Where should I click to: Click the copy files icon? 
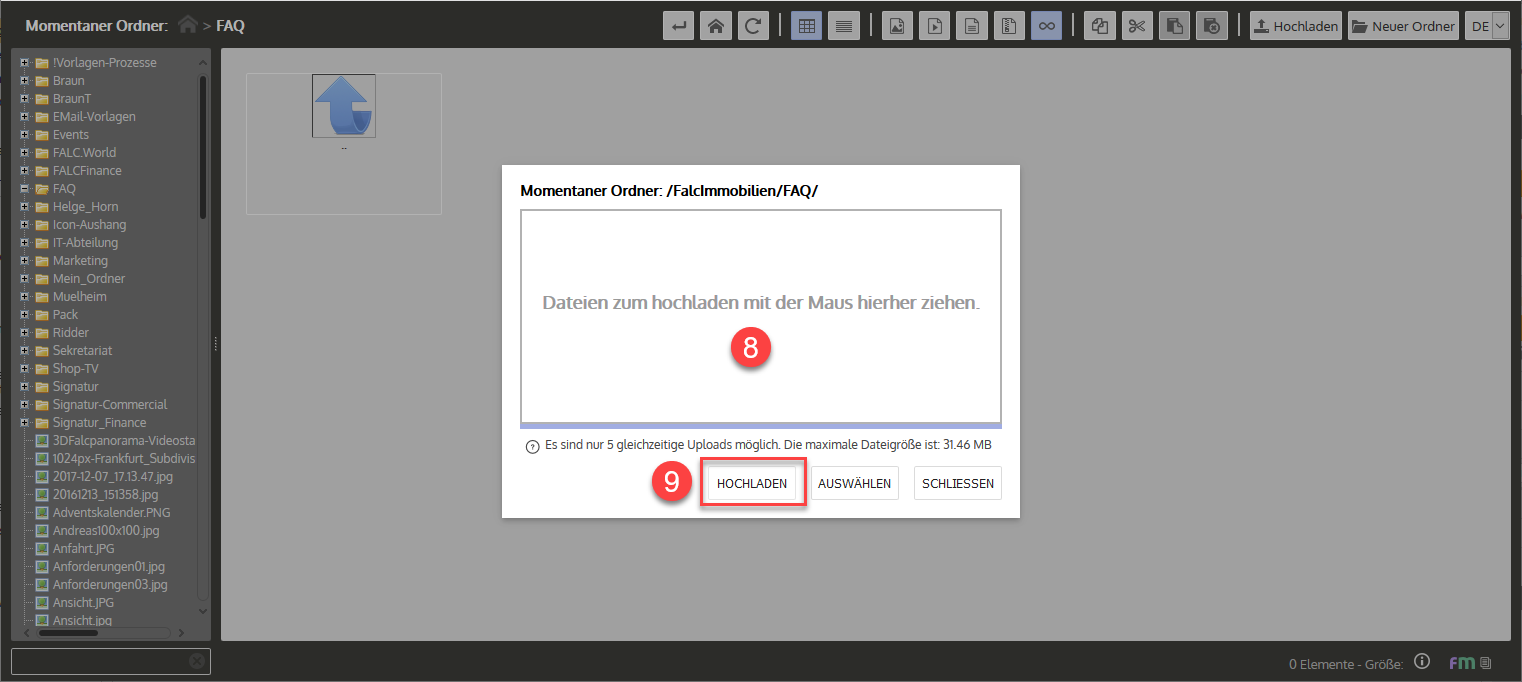1099,26
